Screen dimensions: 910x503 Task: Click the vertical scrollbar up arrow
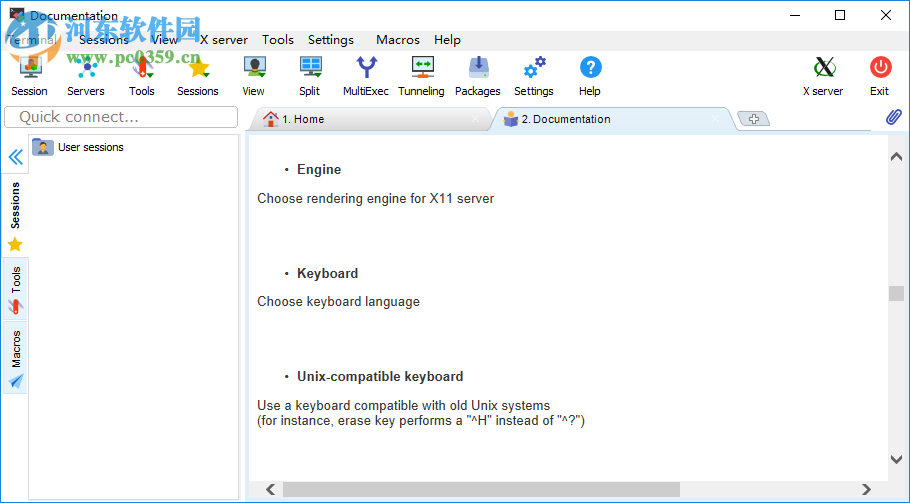pos(896,157)
